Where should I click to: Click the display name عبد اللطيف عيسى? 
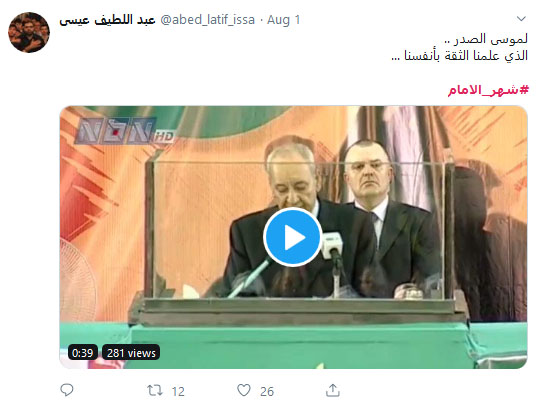coord(107,20)
